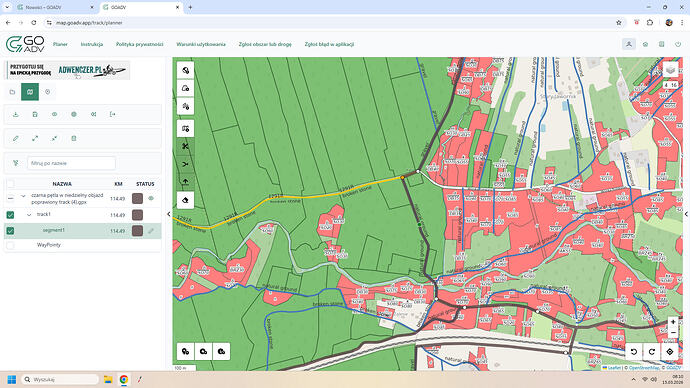This screenshot has height=388, width=690.
Task: Click the undo button on map
Action: (634, 351)
